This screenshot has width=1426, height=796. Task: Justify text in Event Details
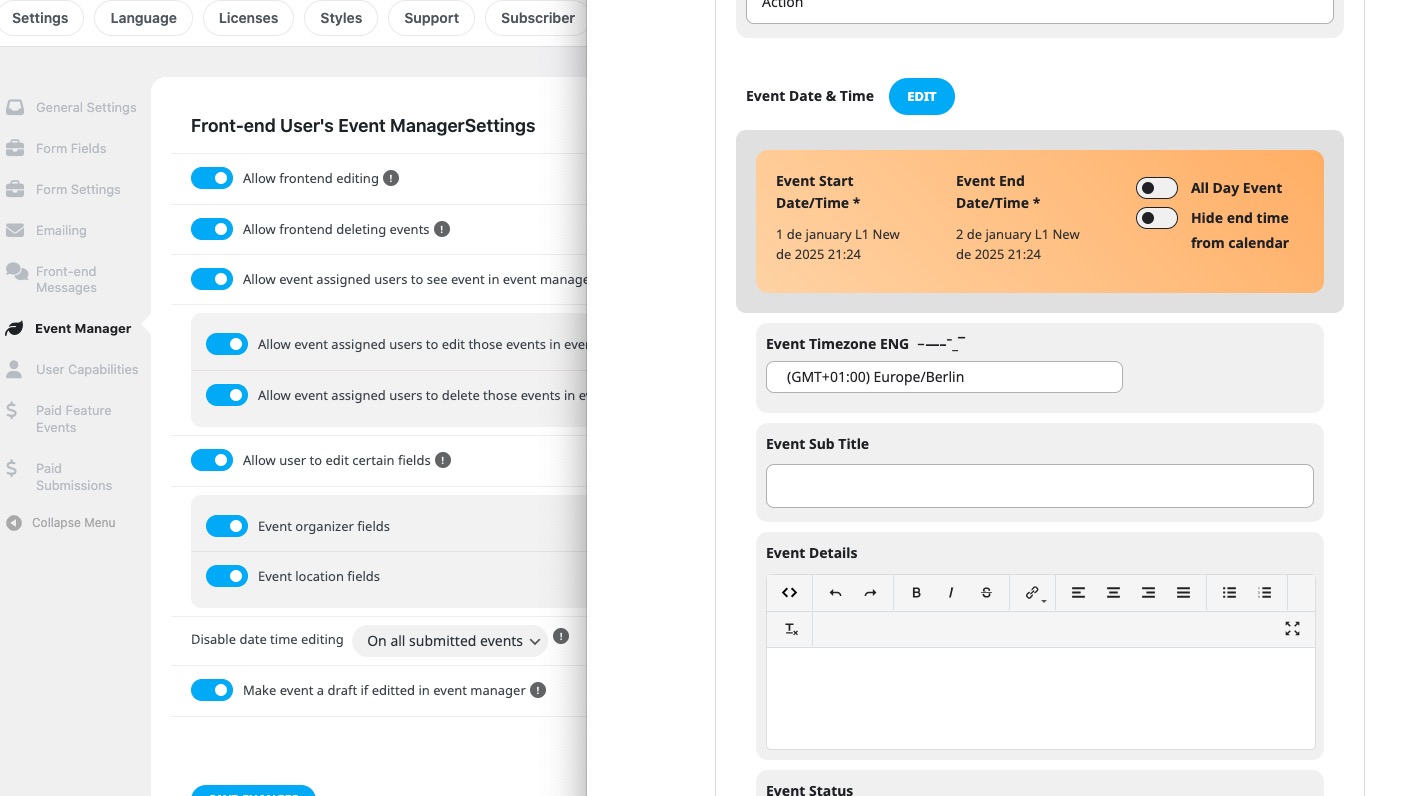point(1183,593)
